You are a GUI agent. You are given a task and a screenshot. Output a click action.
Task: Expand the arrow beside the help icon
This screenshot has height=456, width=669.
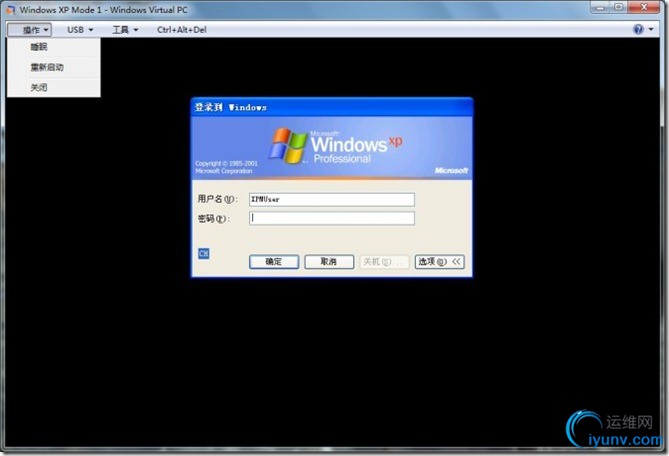click(x=651, y=29)
